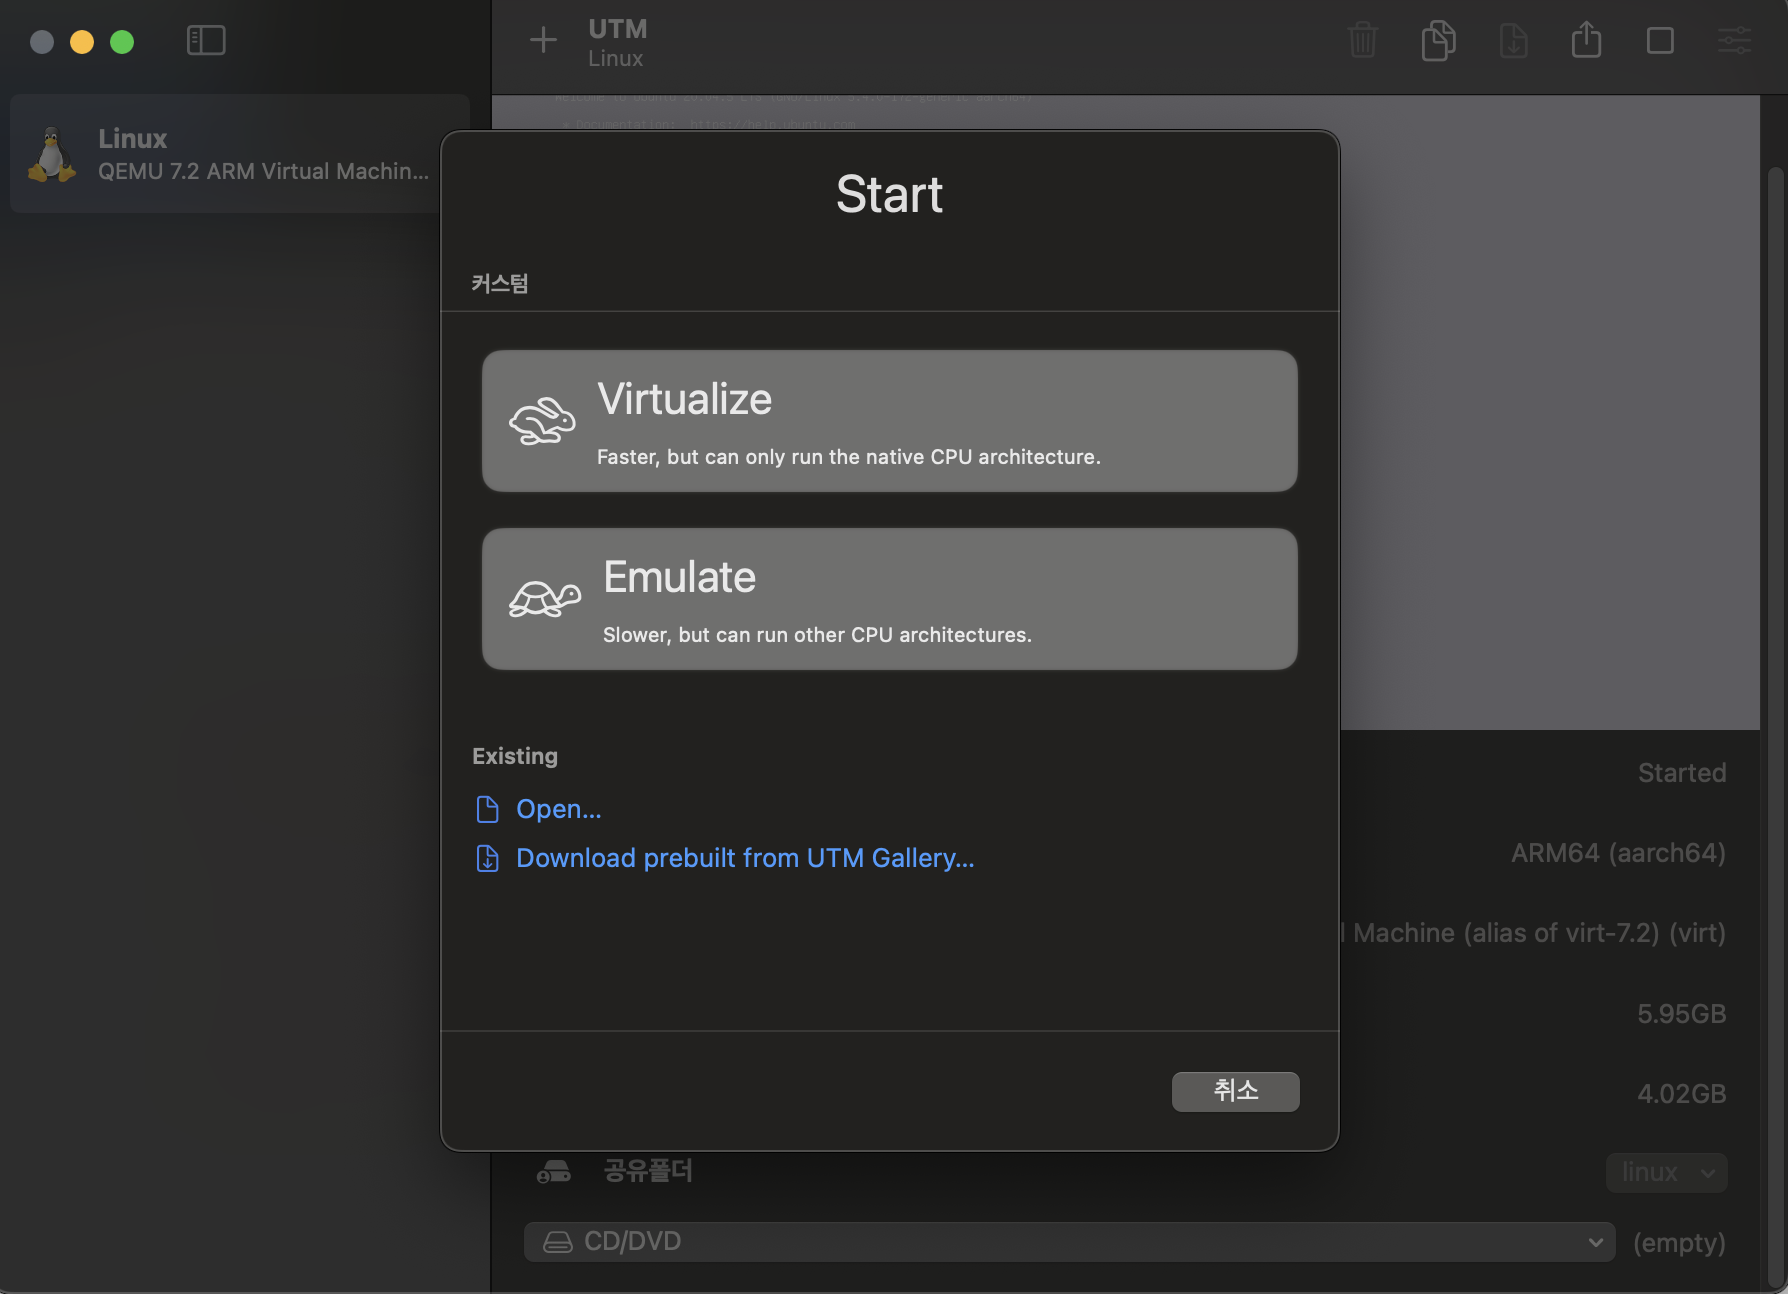Click the 'Started' status text
The width and height of the screenshot is (1788, 1294).
[x=1682, y=773]
